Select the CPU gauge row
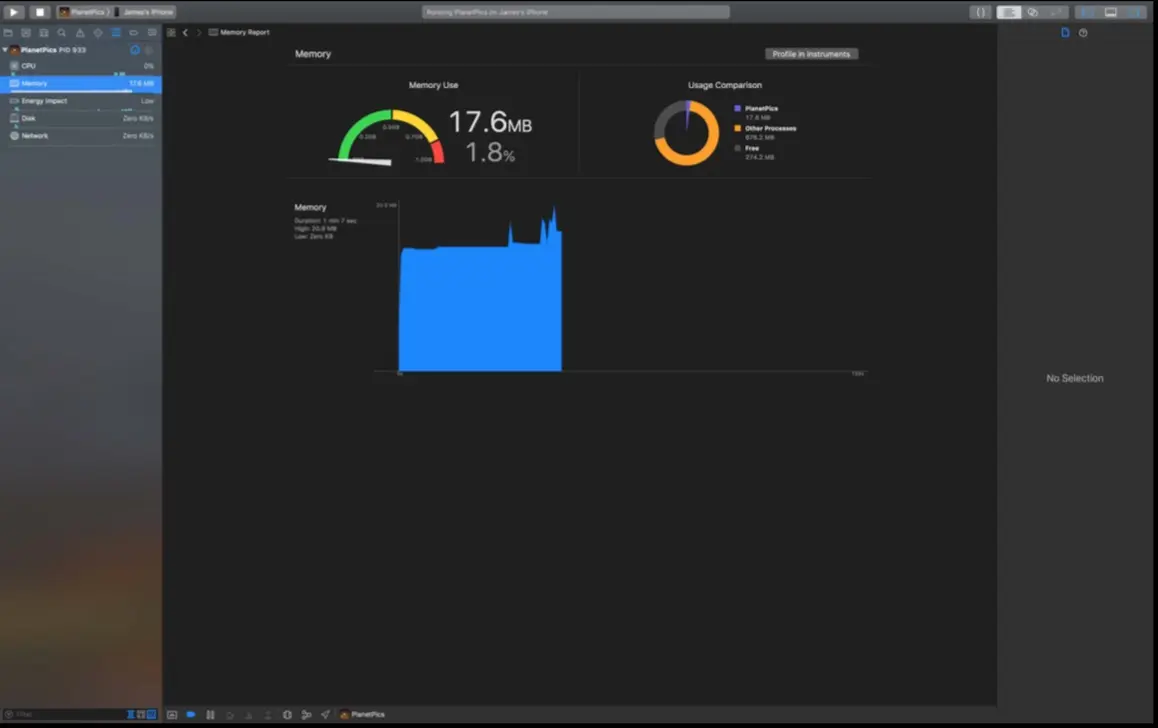This screenshot has height=728, width=1158. pos(81,66)
